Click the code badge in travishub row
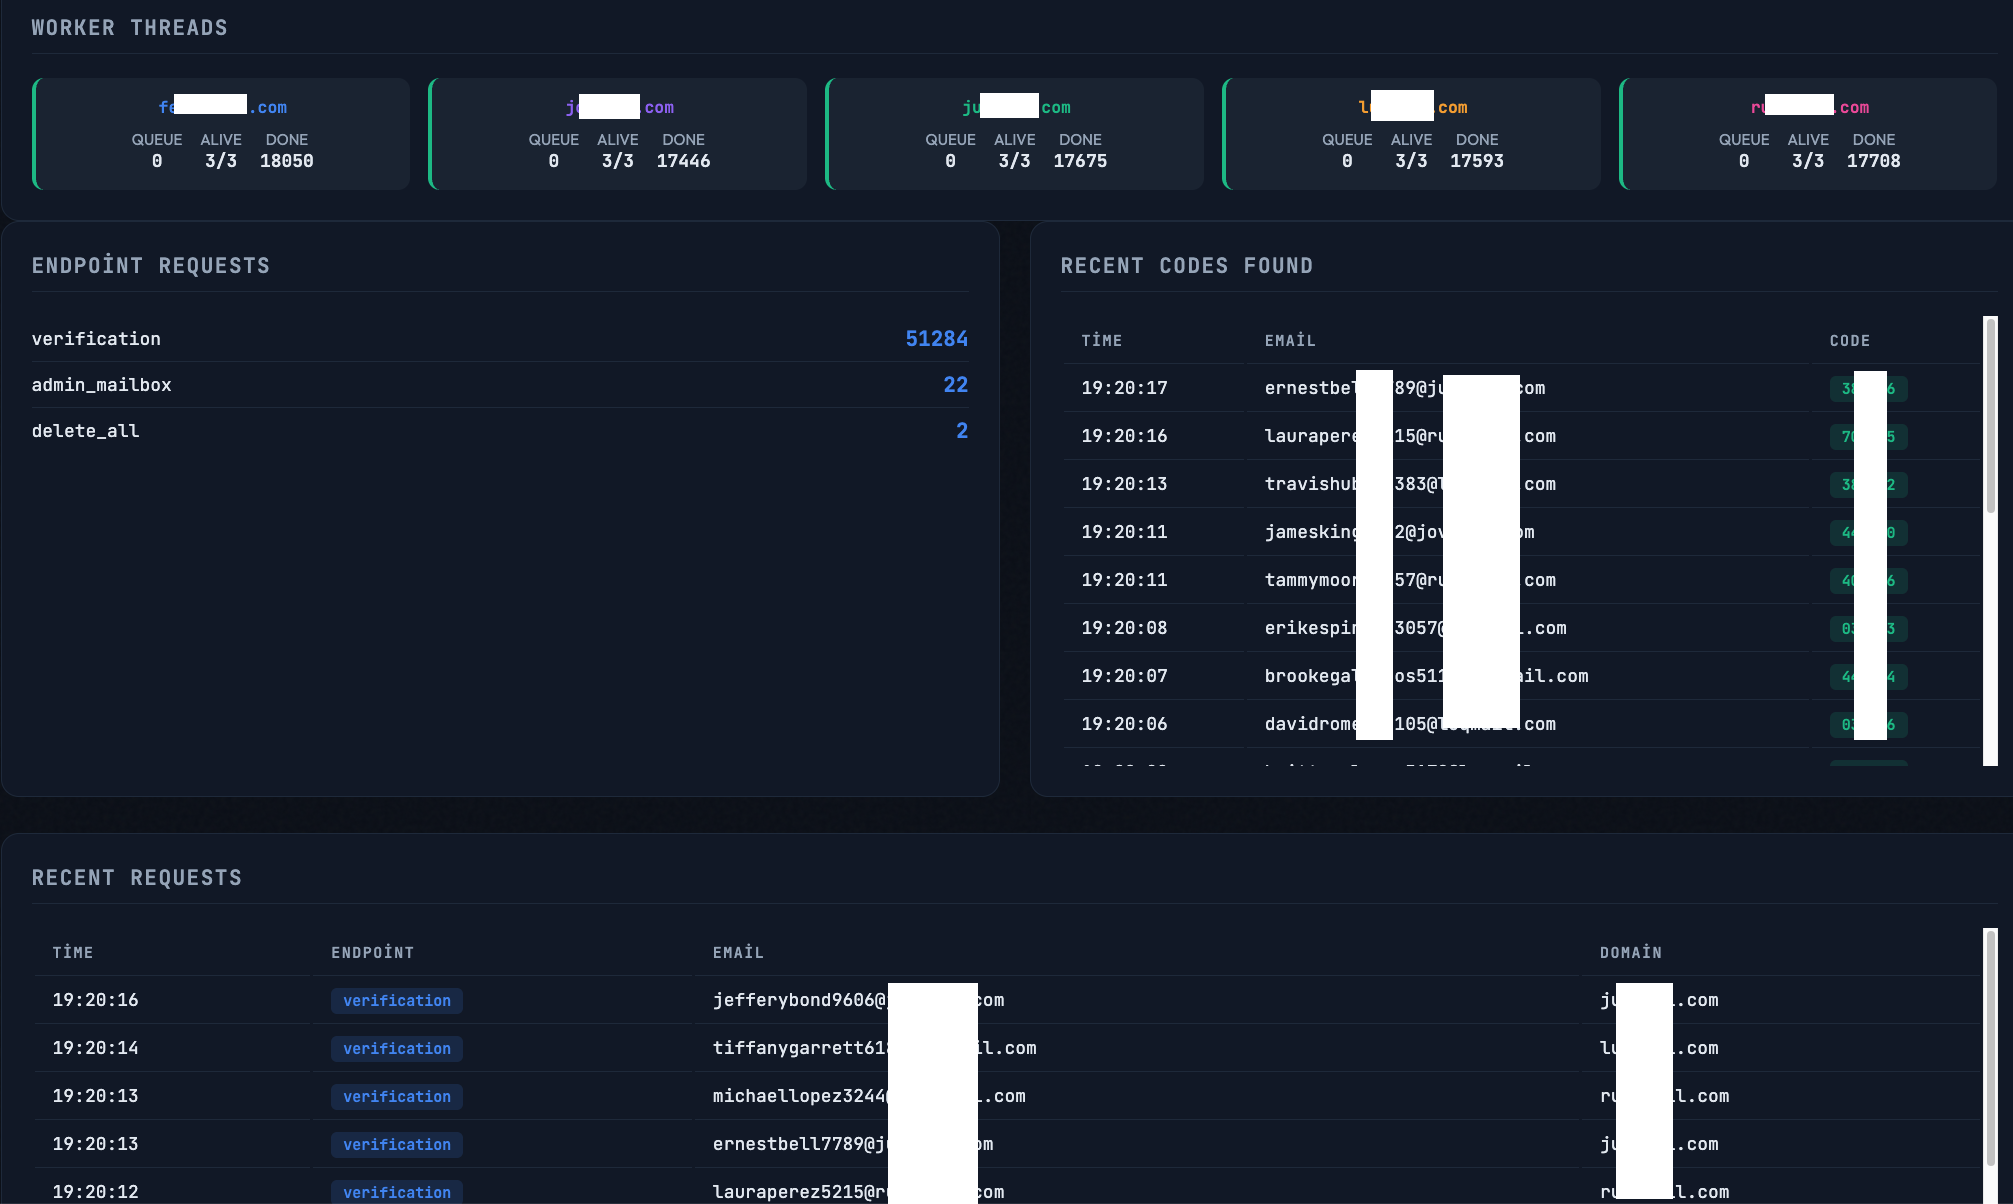Image resolution: width=2013 pixels, height=1204 pixels. 1868,485
